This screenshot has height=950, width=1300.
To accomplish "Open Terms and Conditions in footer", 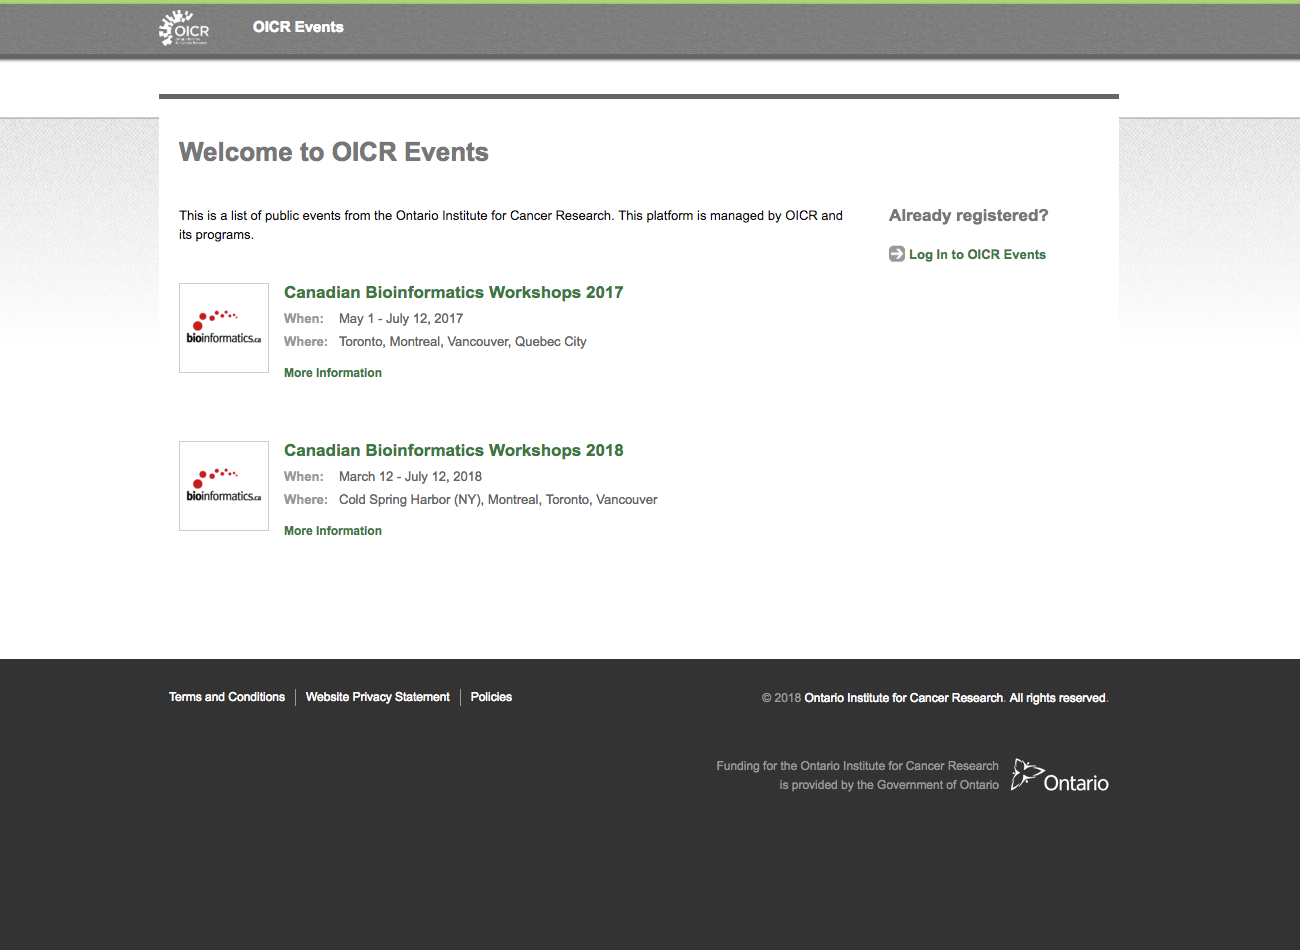I will pyautogui.click(x=227, y=697).
